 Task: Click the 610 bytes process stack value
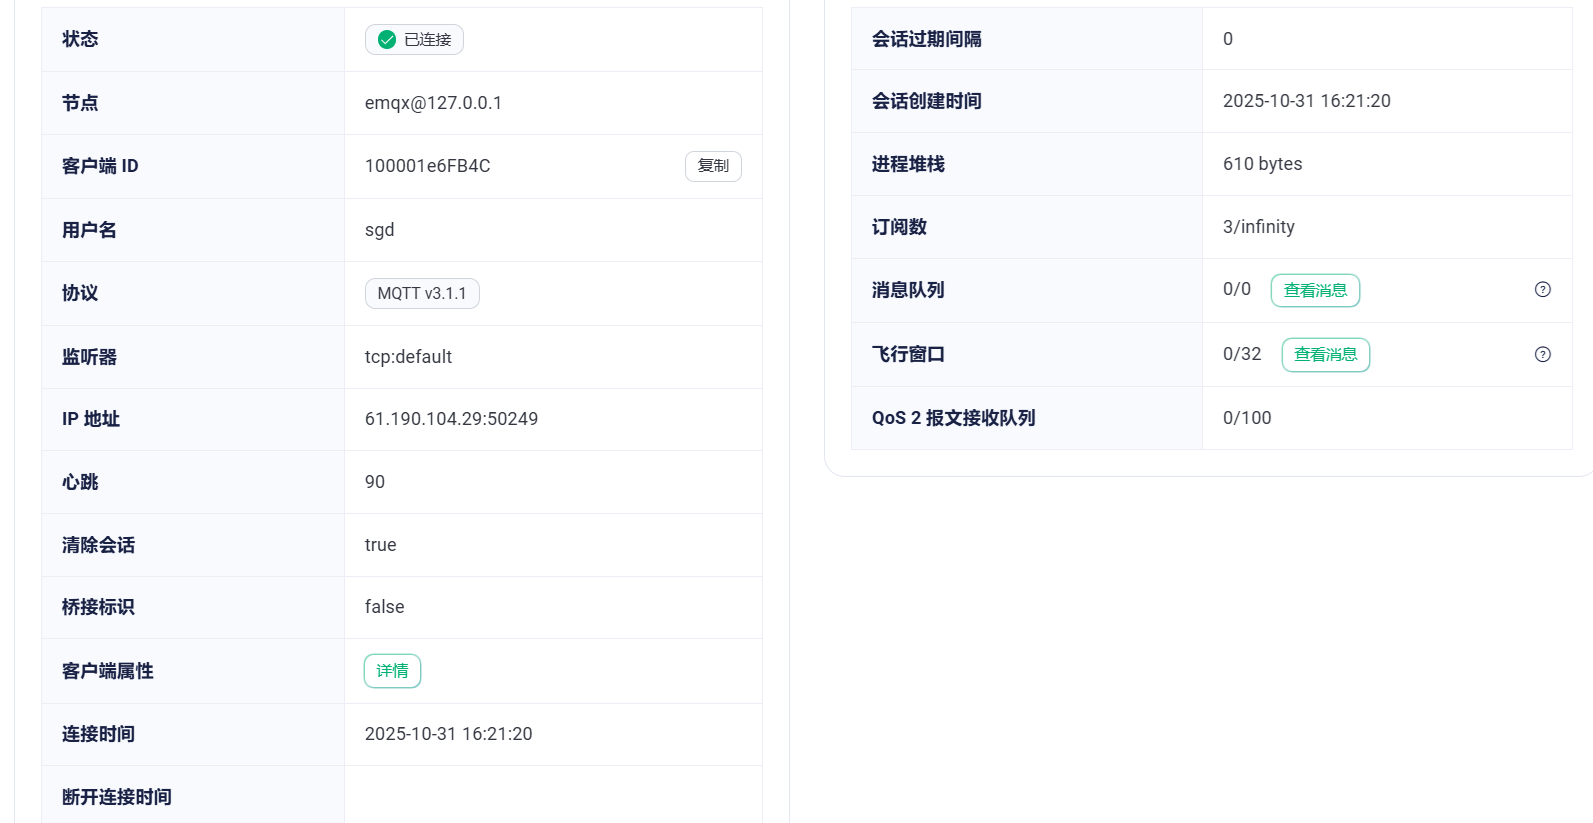(x=1262, y=164)
